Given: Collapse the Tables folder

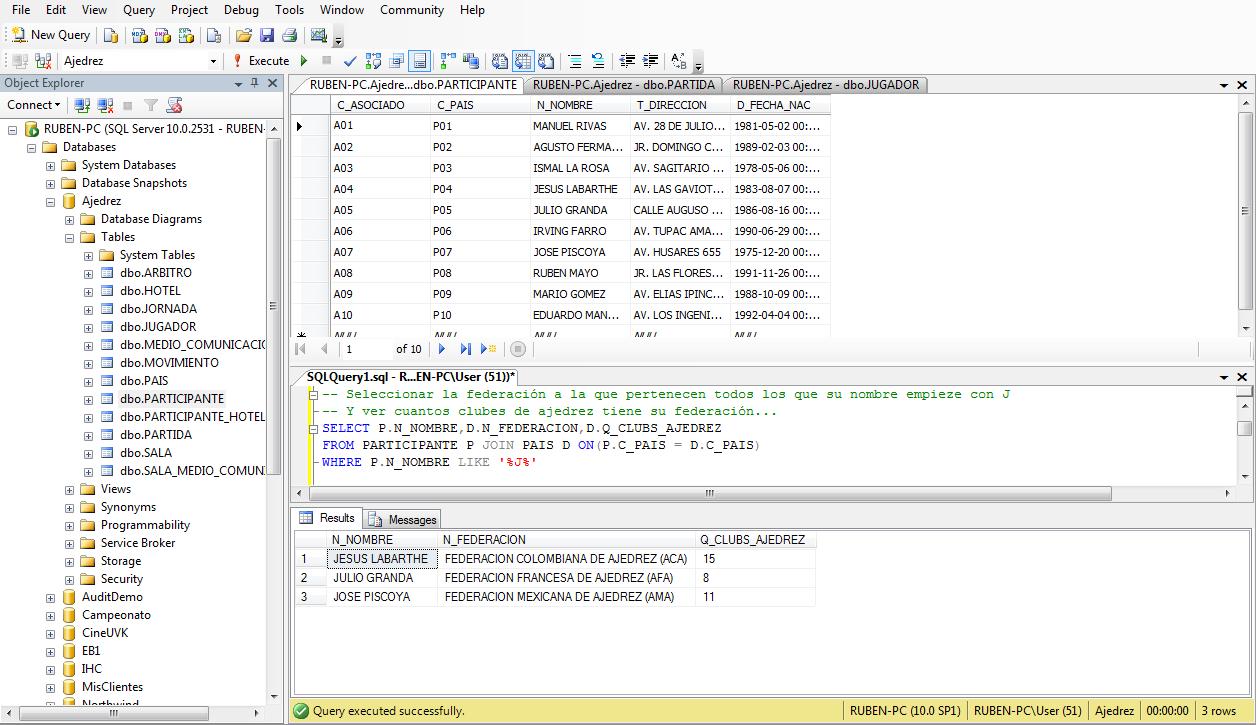Looking at the screenshot, I should [x=69, y=237].
